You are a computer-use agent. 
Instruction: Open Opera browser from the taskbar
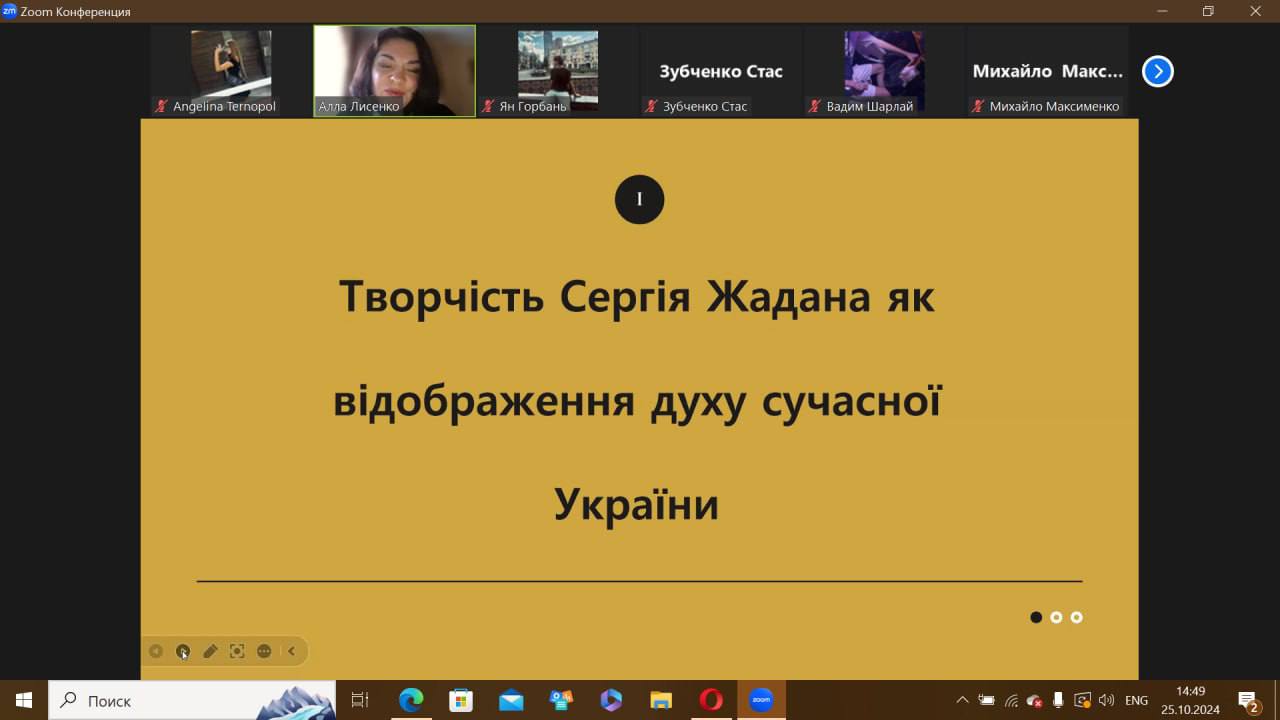pyautogui.click(x=711, y=700)
